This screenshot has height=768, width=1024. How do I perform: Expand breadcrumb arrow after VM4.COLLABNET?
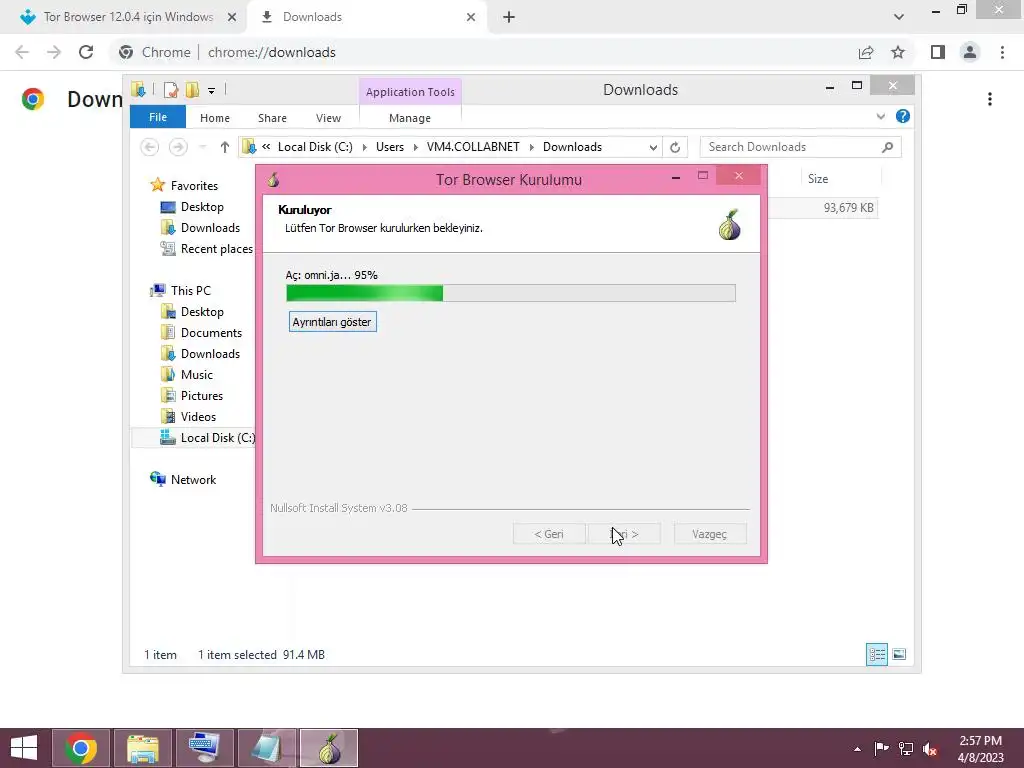click(531, 148)
